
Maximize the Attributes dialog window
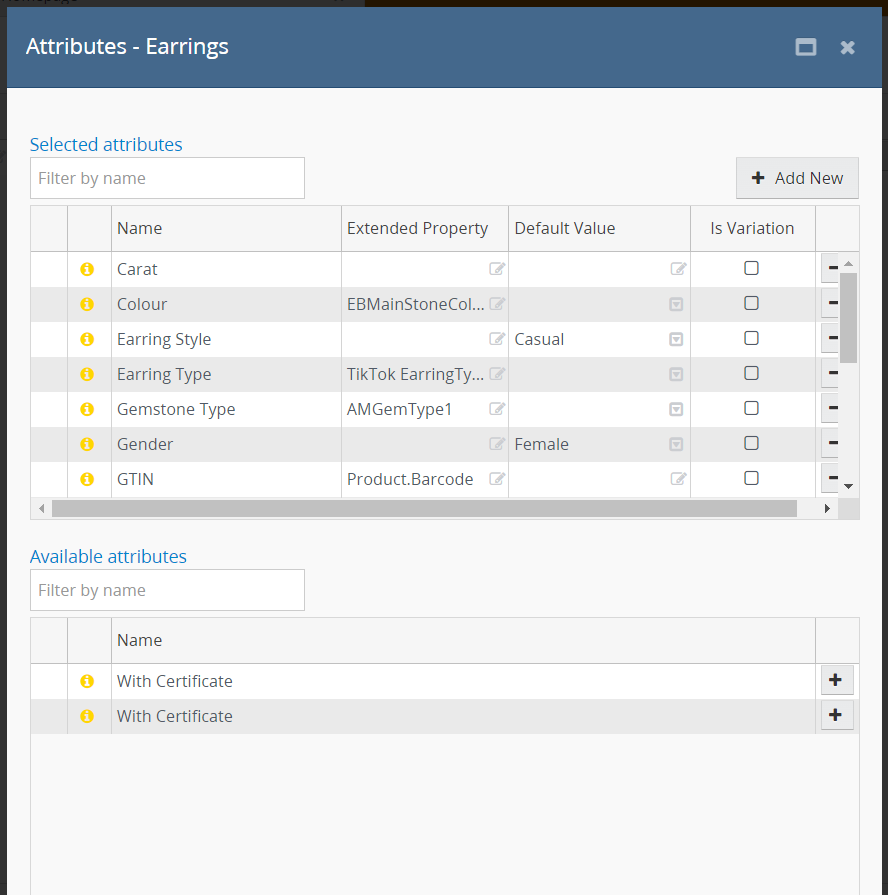tap(805, 47)
